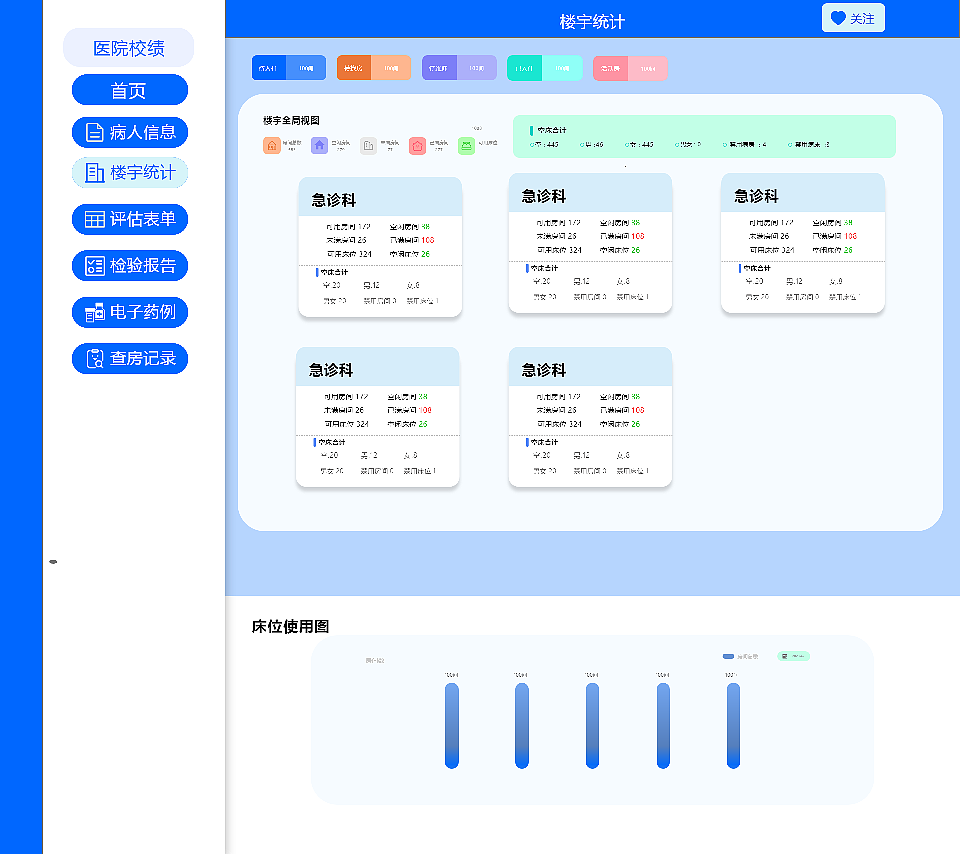Screen dimensions: 960x854
Task: Click the 首页 button in the sidebar
Action: pos(130,89)
